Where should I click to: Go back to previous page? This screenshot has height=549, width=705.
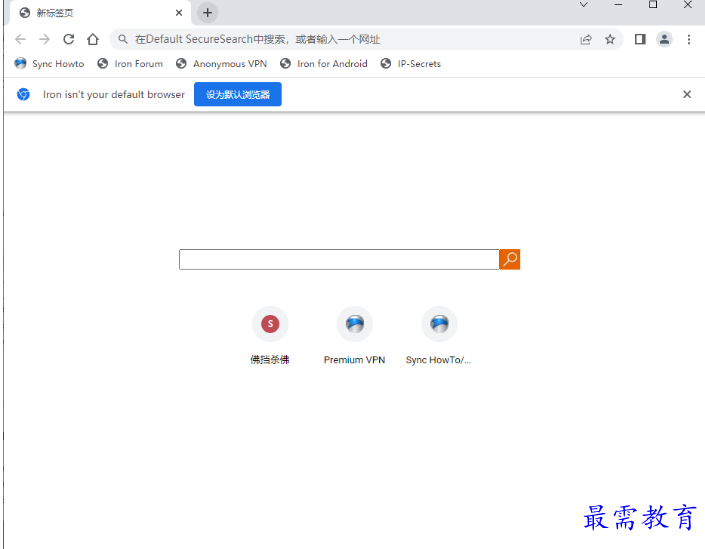tap(20, 40)
